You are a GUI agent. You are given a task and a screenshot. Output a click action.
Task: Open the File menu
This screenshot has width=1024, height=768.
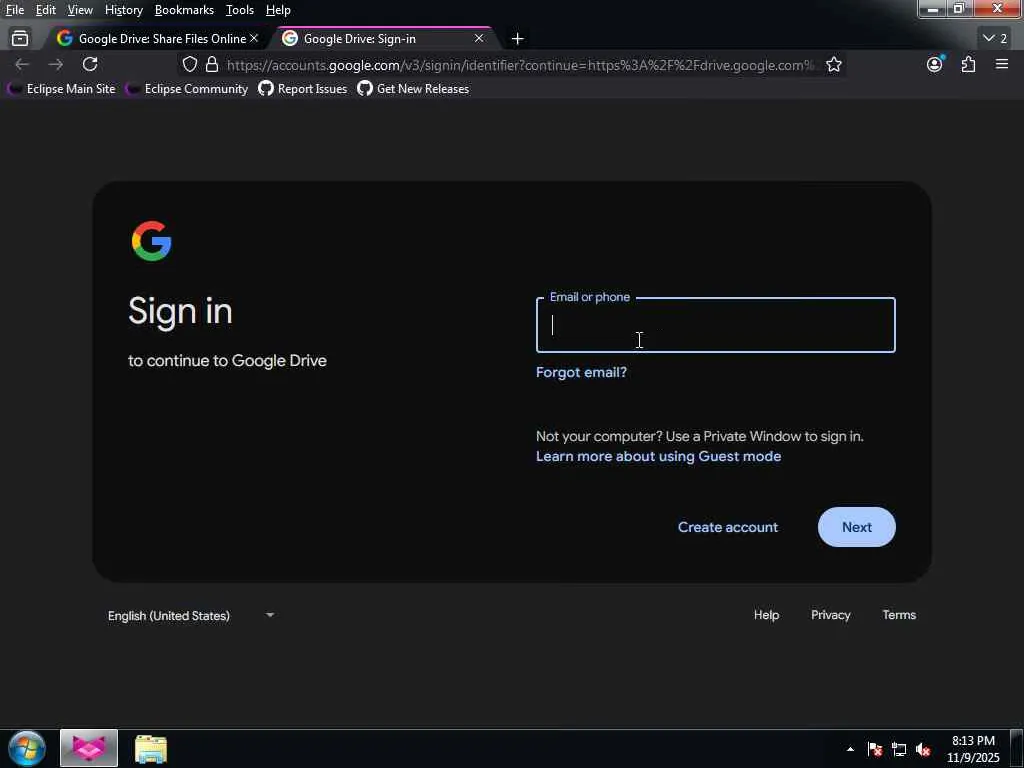pyautogui.click(x=15, y=10)
